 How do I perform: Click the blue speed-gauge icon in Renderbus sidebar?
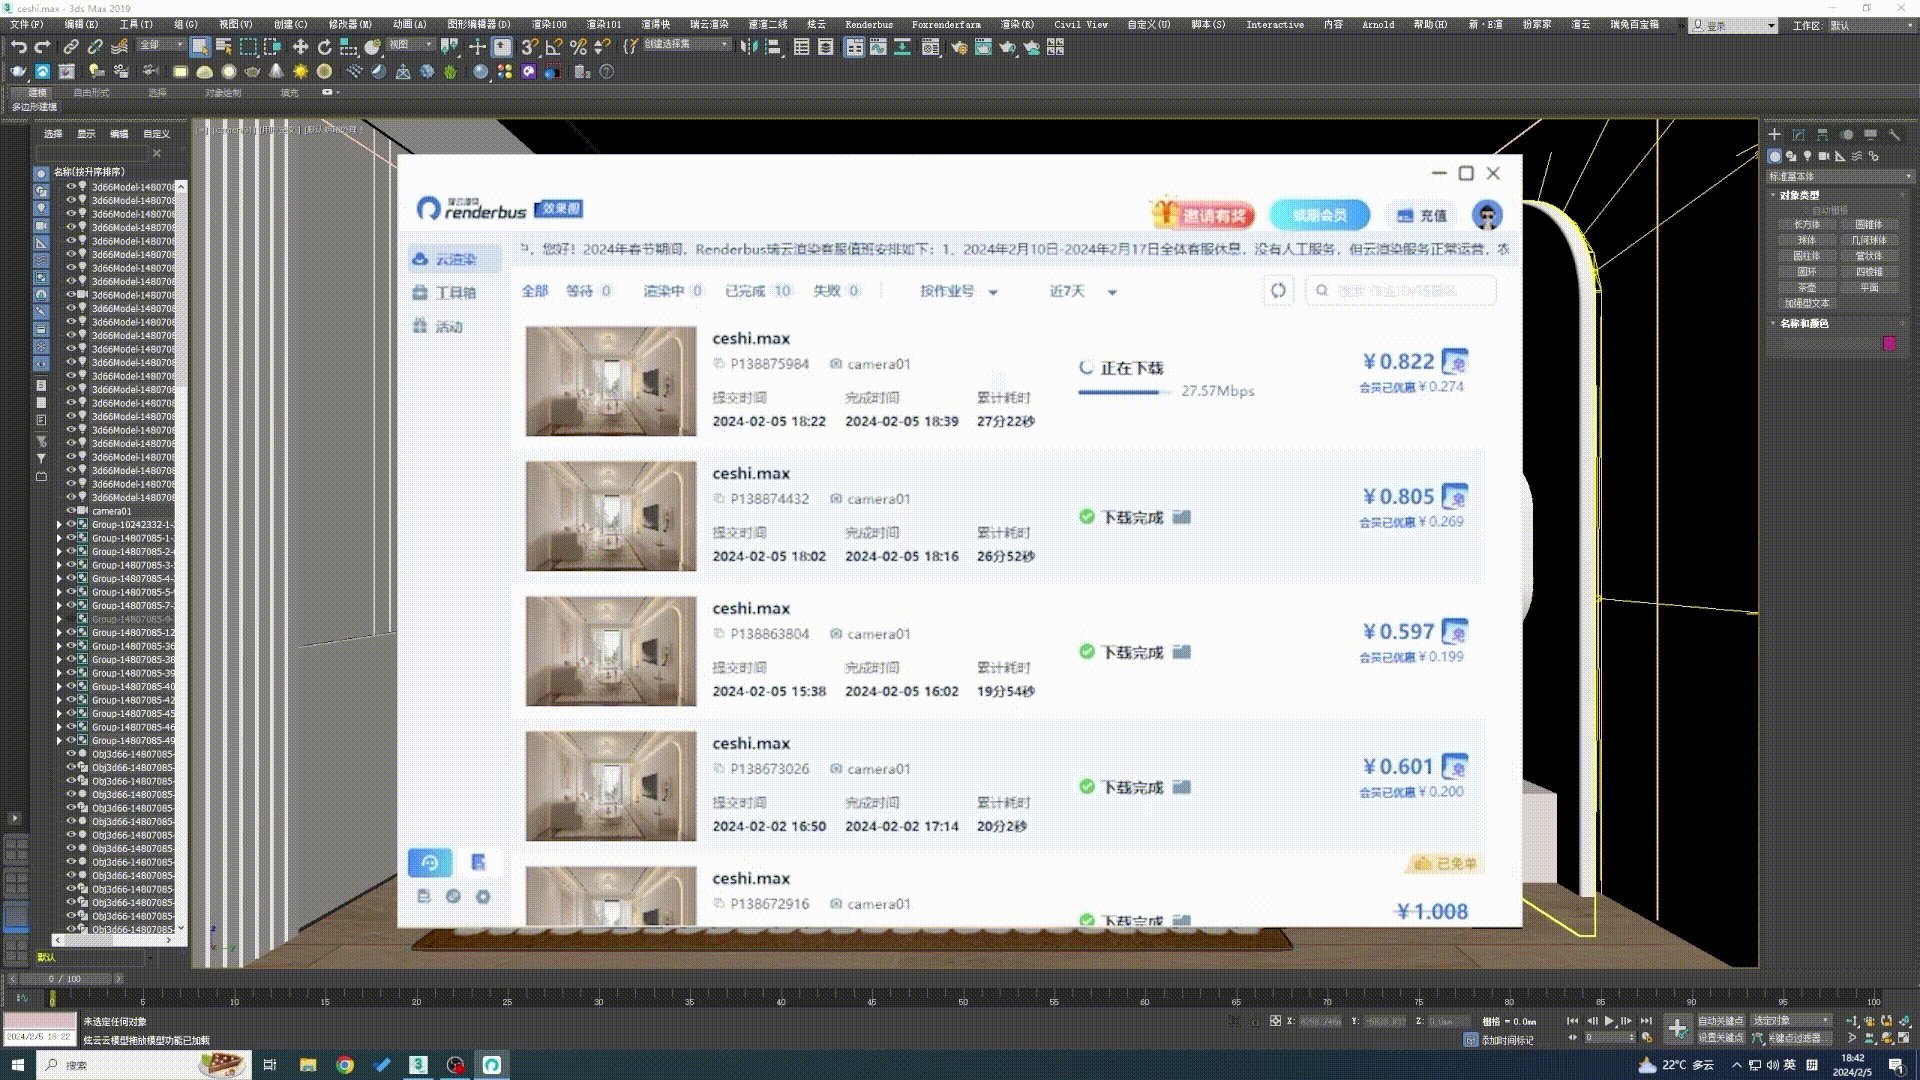click(x=430, y=862)
